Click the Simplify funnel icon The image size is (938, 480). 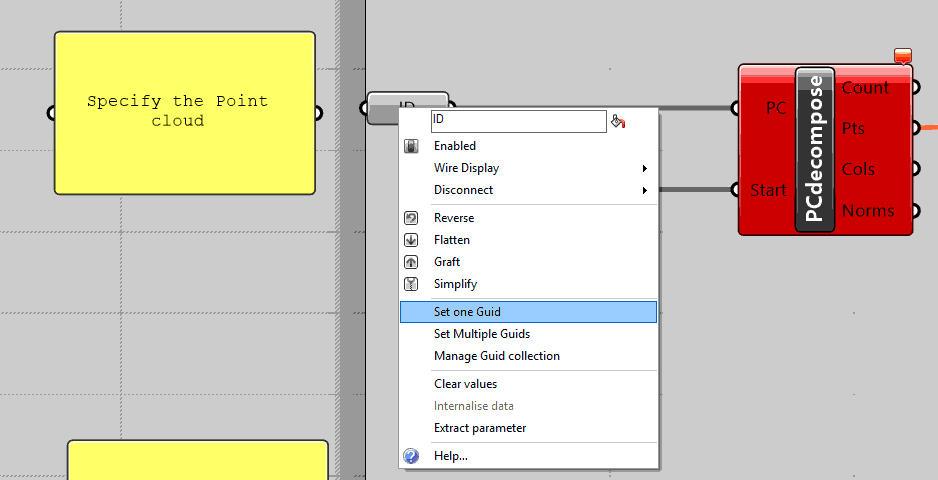tap(411, 284)
